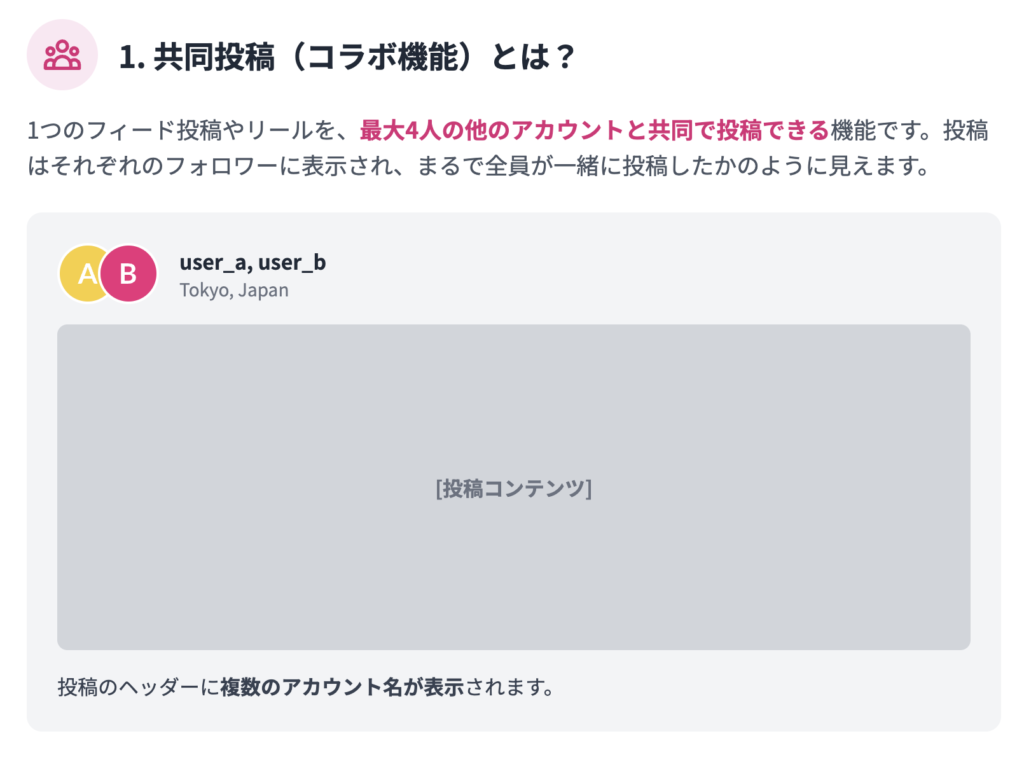Click the Tokyo, Japan location label

(x=234, y=290)
